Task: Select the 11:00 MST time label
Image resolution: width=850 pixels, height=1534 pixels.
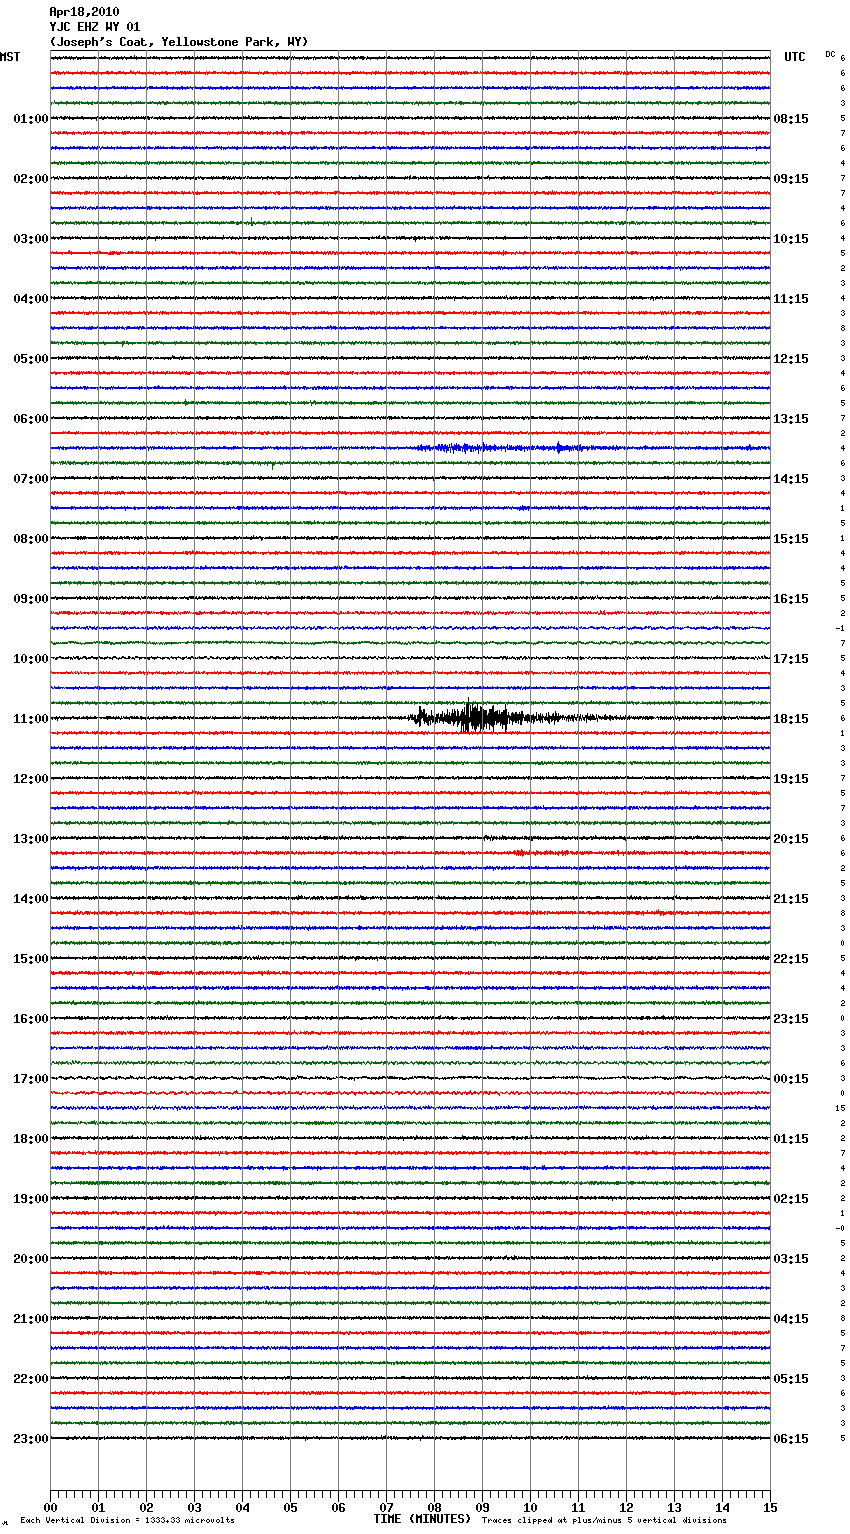Action: point(30,719)
